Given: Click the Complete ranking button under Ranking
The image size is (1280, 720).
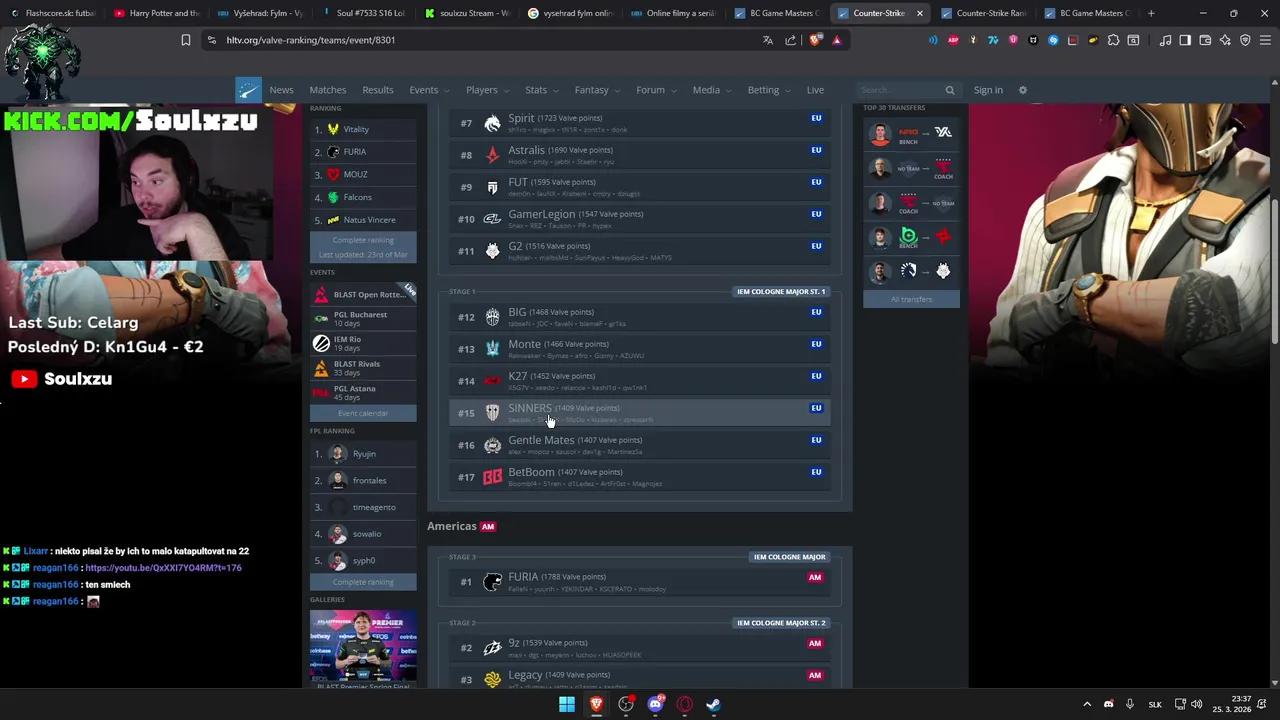Looking at the screenshot, I should tap(363, 240).
